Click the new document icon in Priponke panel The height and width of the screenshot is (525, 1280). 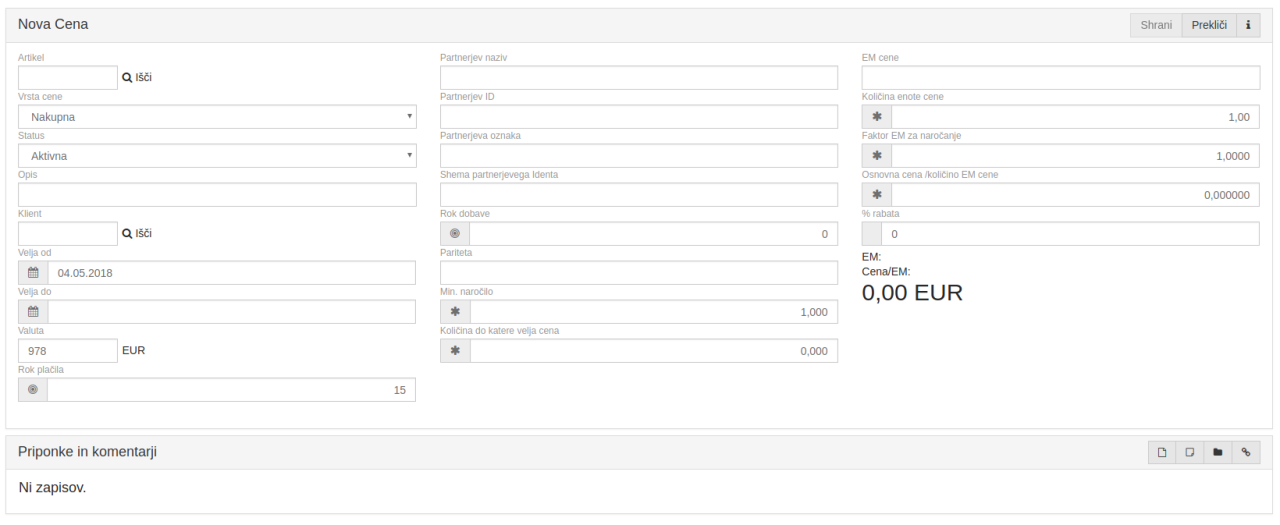tap(1162, 452)
